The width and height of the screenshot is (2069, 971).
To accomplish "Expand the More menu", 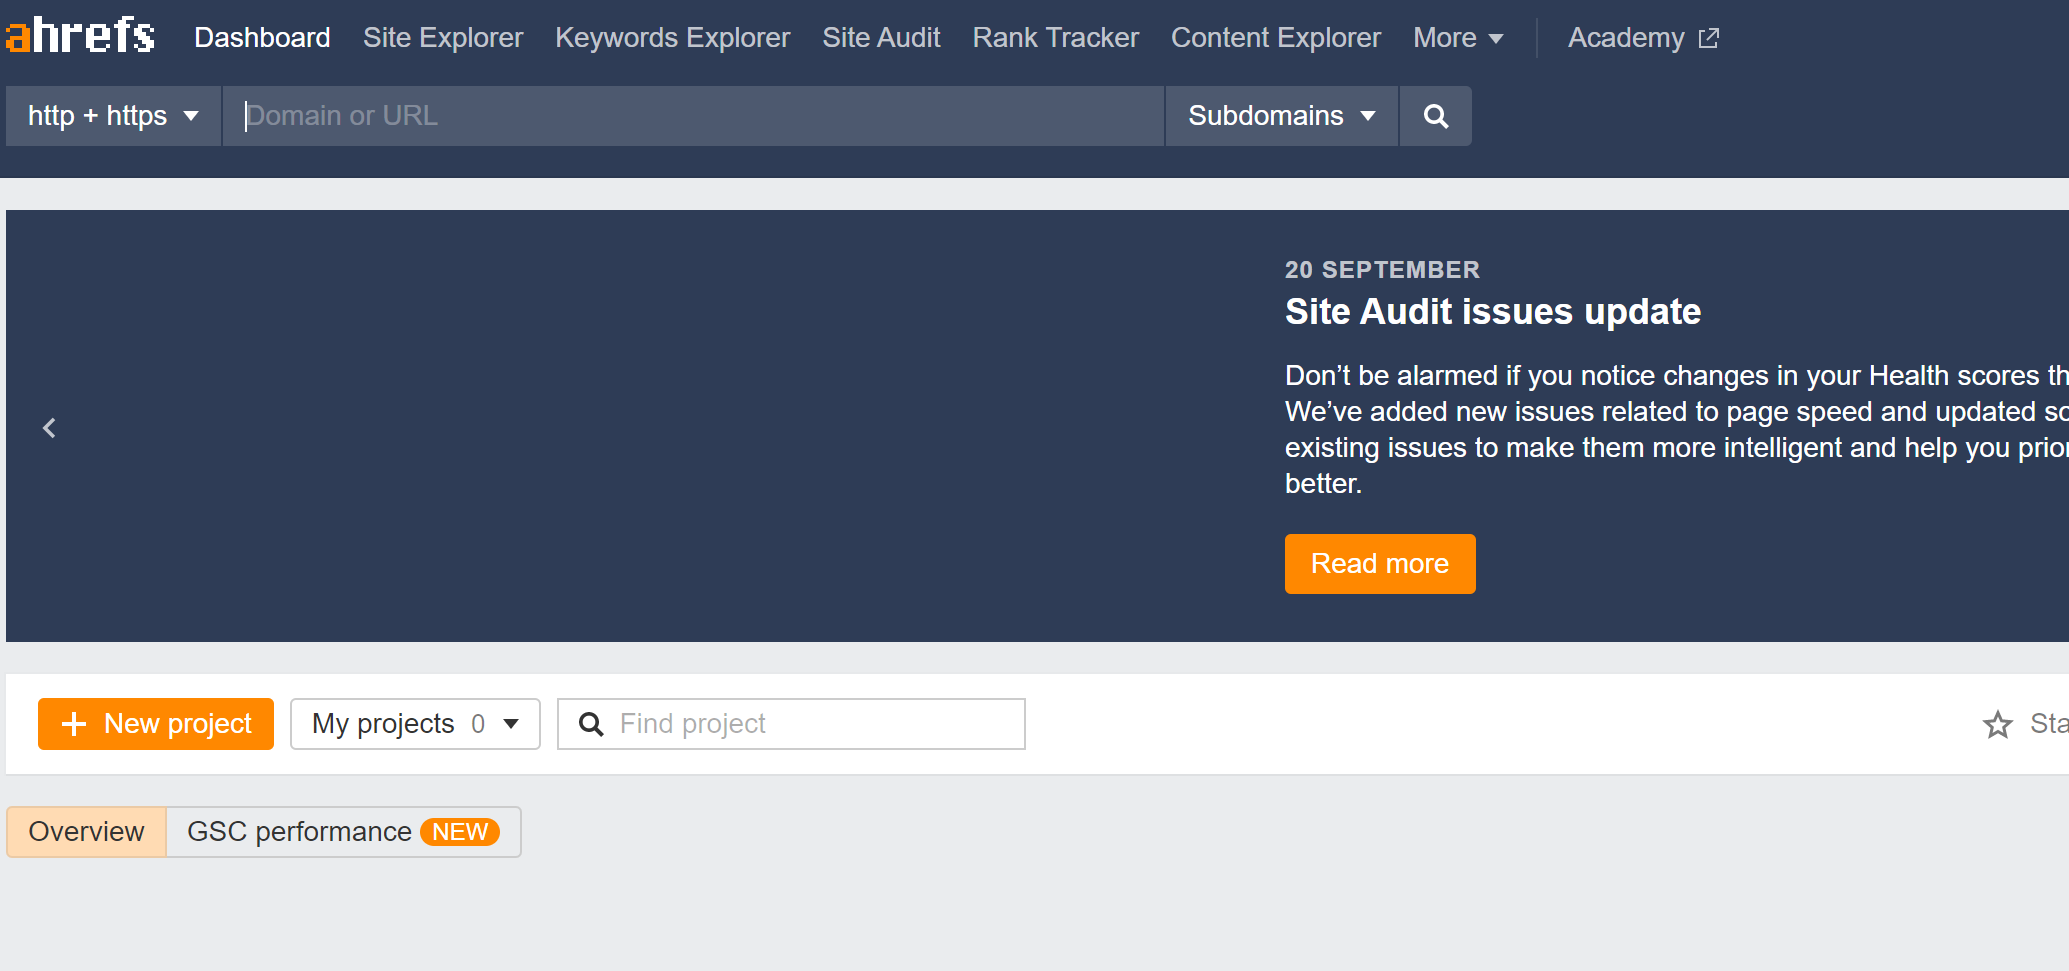I will [1458, 38].
